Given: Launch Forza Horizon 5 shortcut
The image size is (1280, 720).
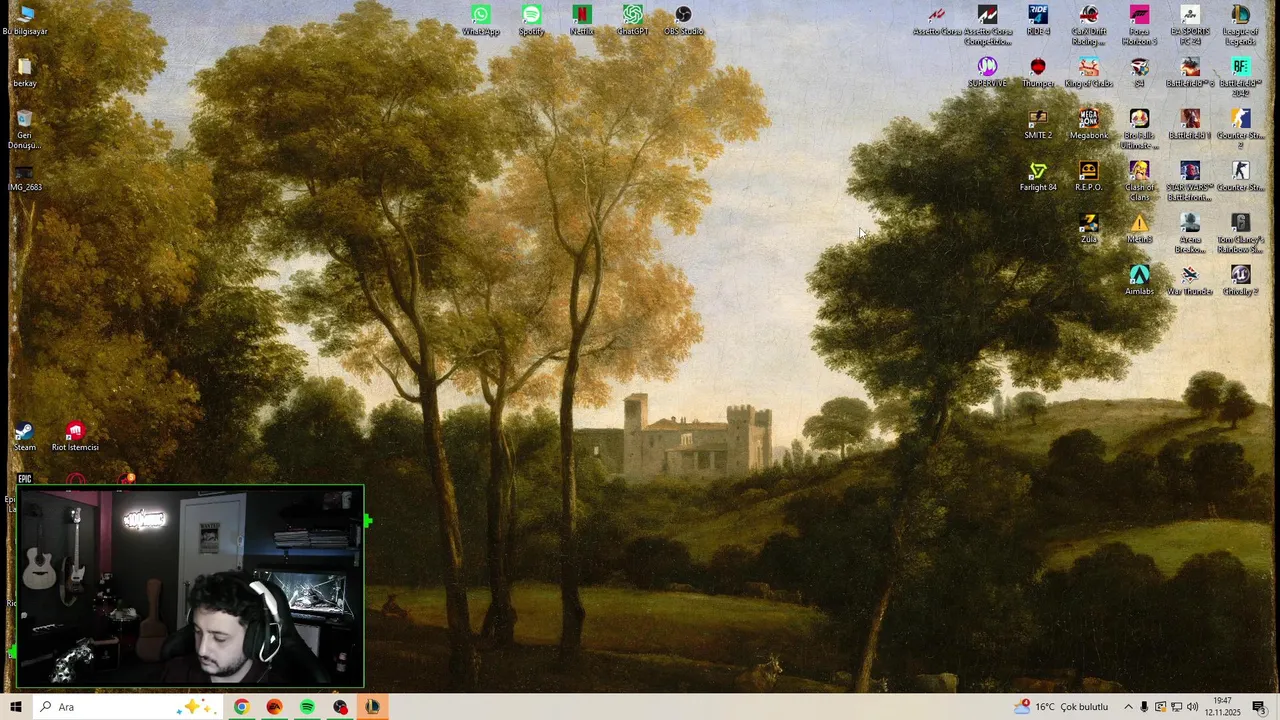Looking at the screenshot, I should coord(1139,25).
